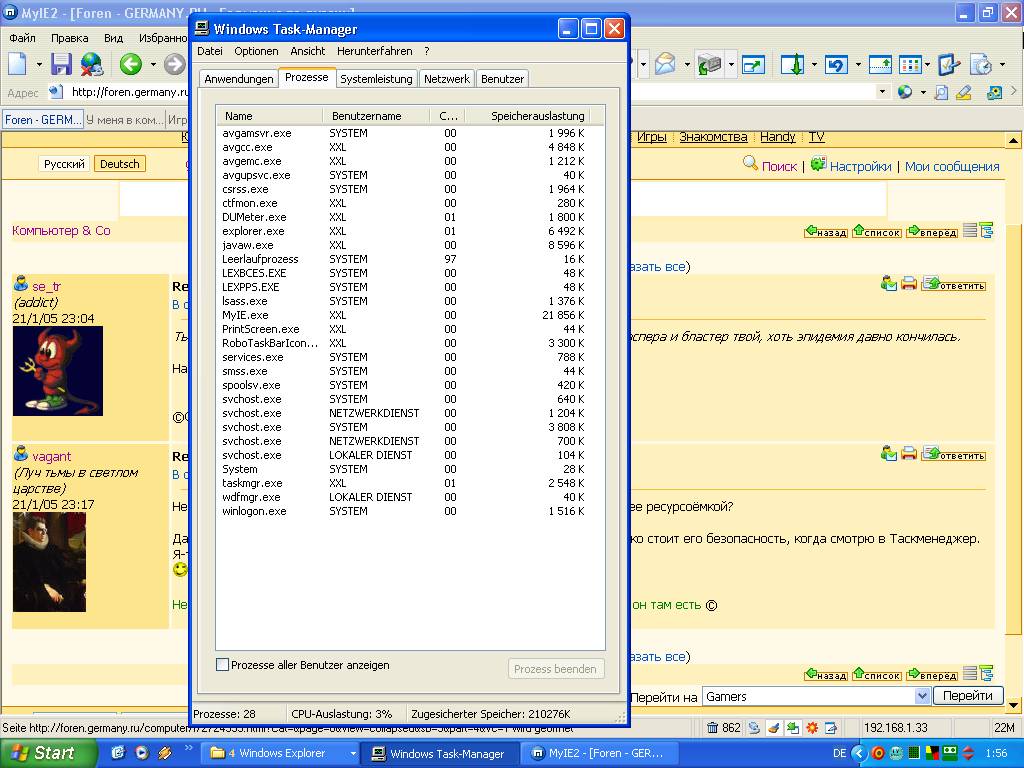Click the printer icon in se_tr's post
The image size is (1024, 768).
908,284
